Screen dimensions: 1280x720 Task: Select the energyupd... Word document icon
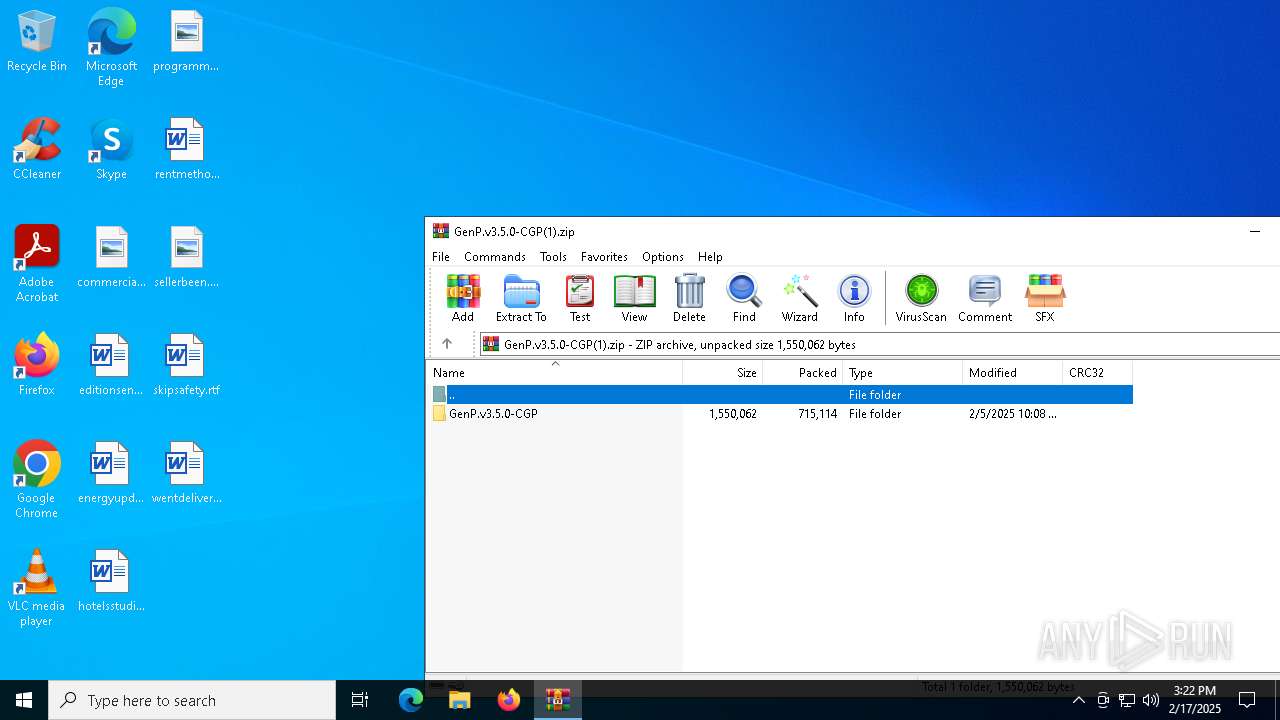pos(111,473)
